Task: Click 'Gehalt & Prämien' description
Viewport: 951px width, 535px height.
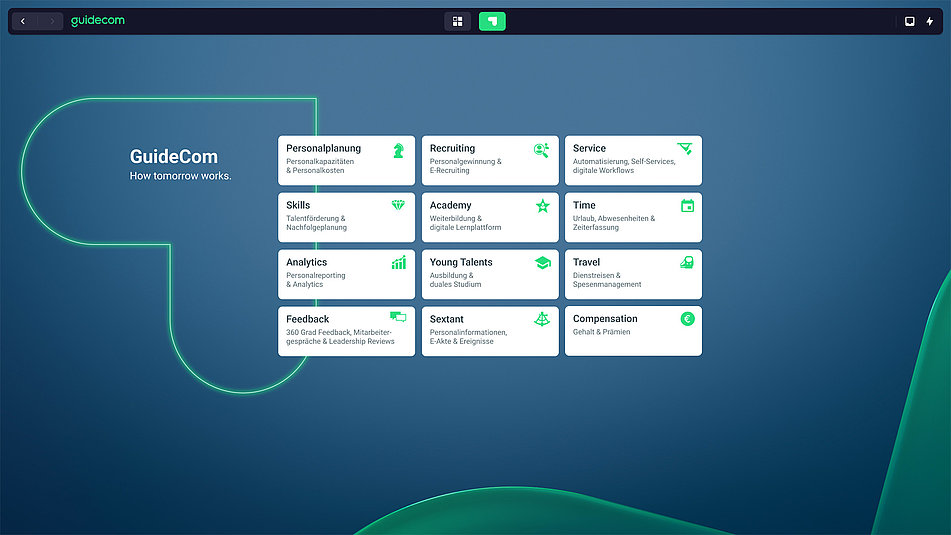Action: pyautogui.click(x=601, y=332)
